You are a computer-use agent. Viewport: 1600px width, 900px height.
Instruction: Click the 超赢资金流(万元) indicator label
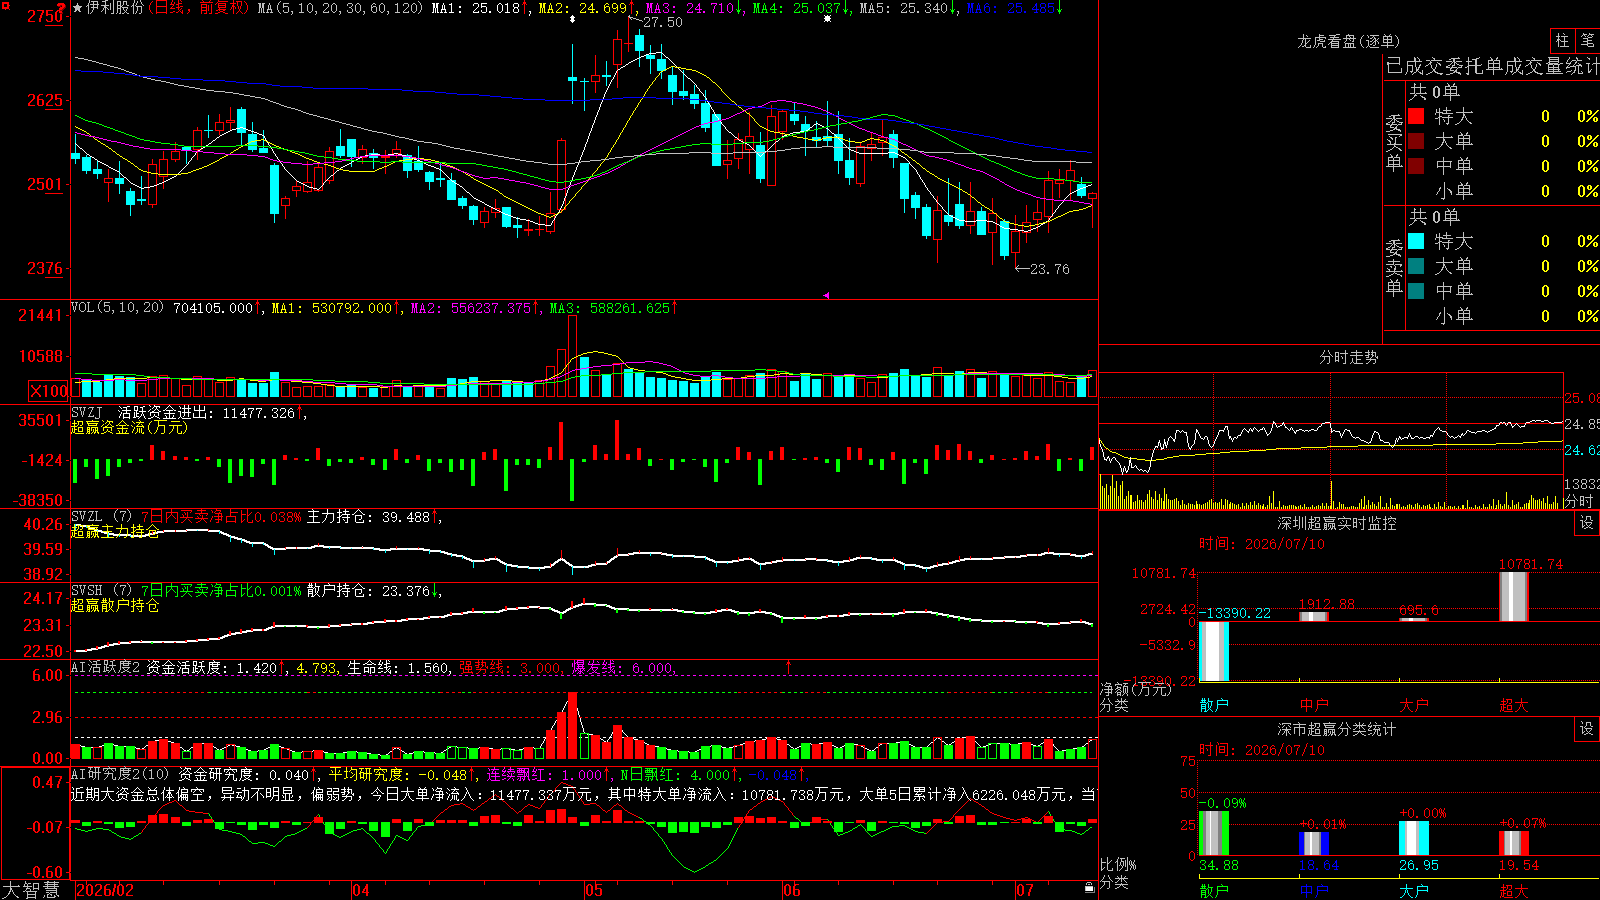click(x=129, y=427)
